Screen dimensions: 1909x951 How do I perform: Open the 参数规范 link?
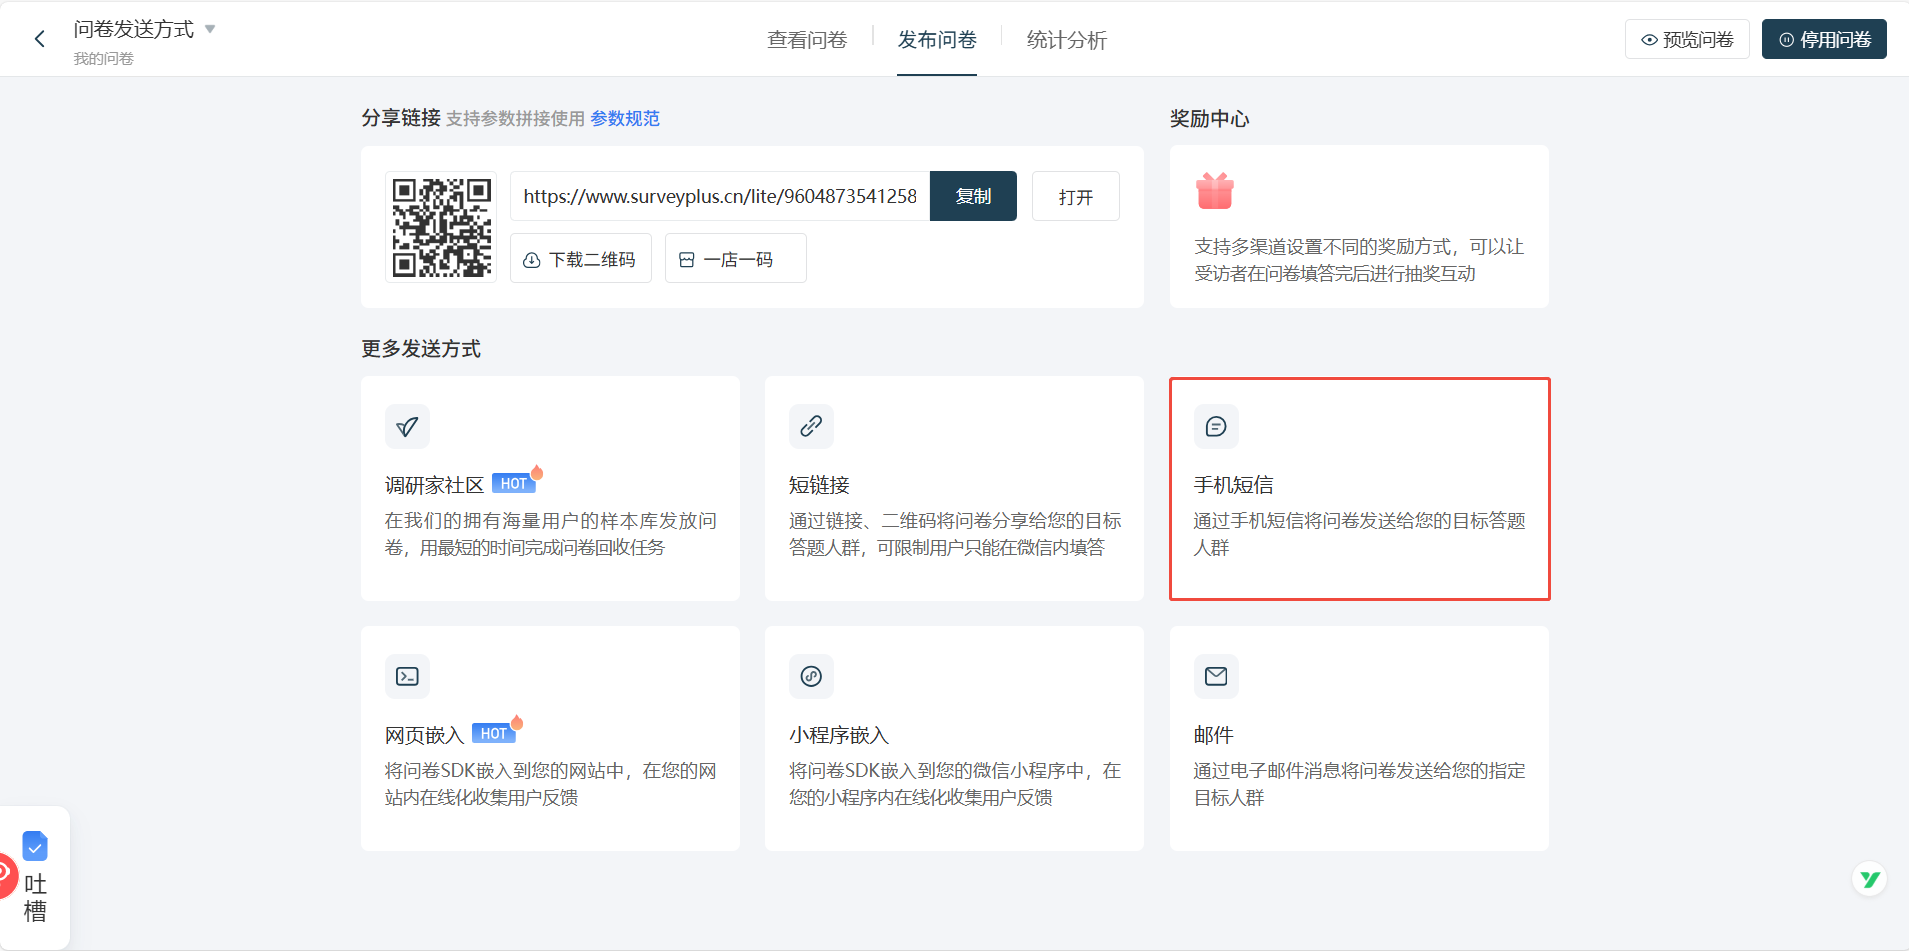[x=623, y=118]
